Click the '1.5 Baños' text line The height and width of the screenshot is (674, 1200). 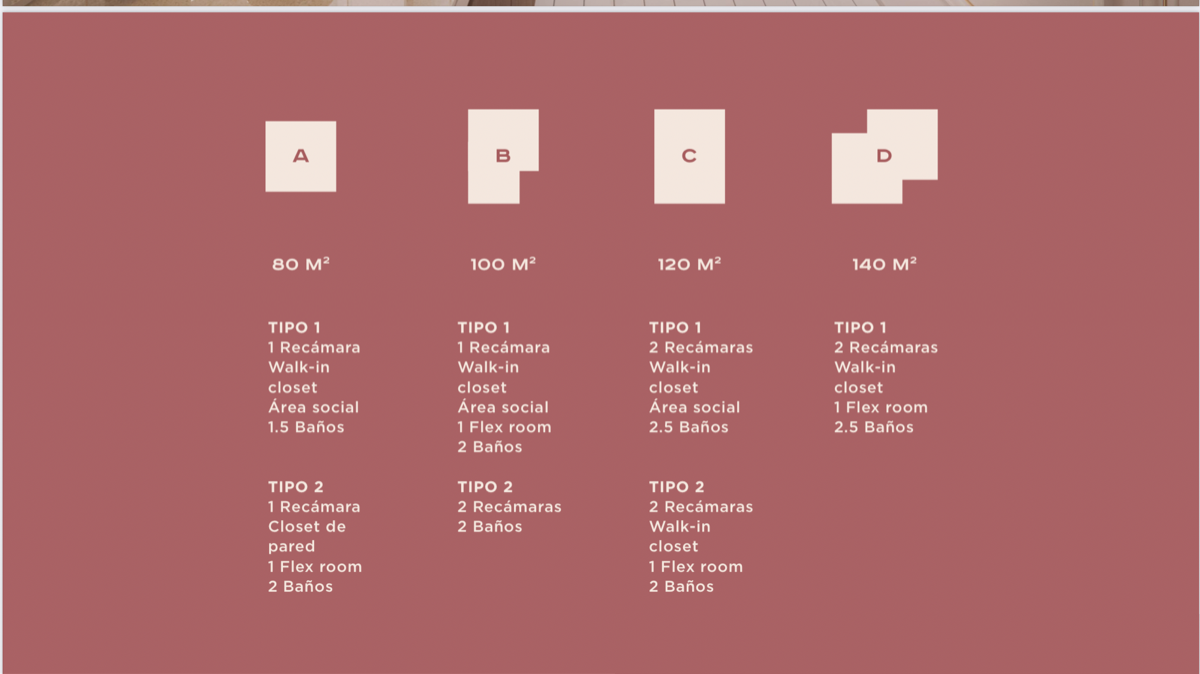306,427
